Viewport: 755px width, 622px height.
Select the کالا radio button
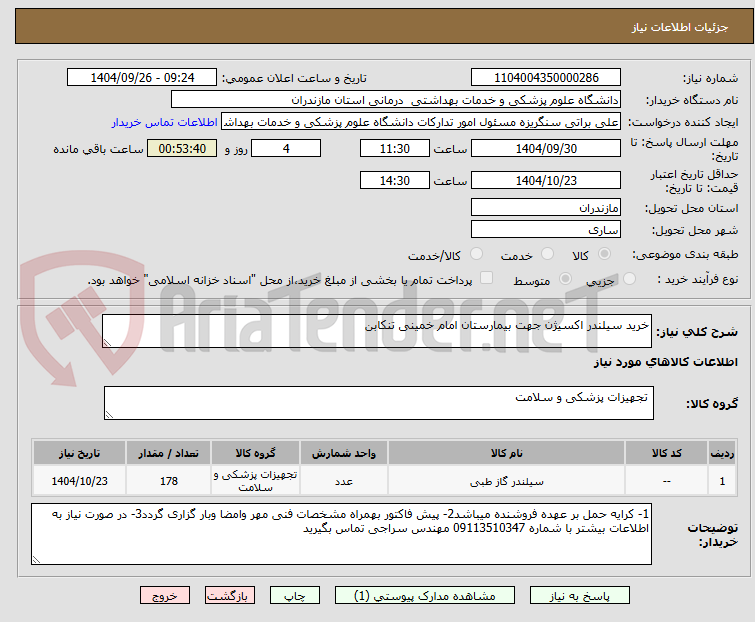604,253
